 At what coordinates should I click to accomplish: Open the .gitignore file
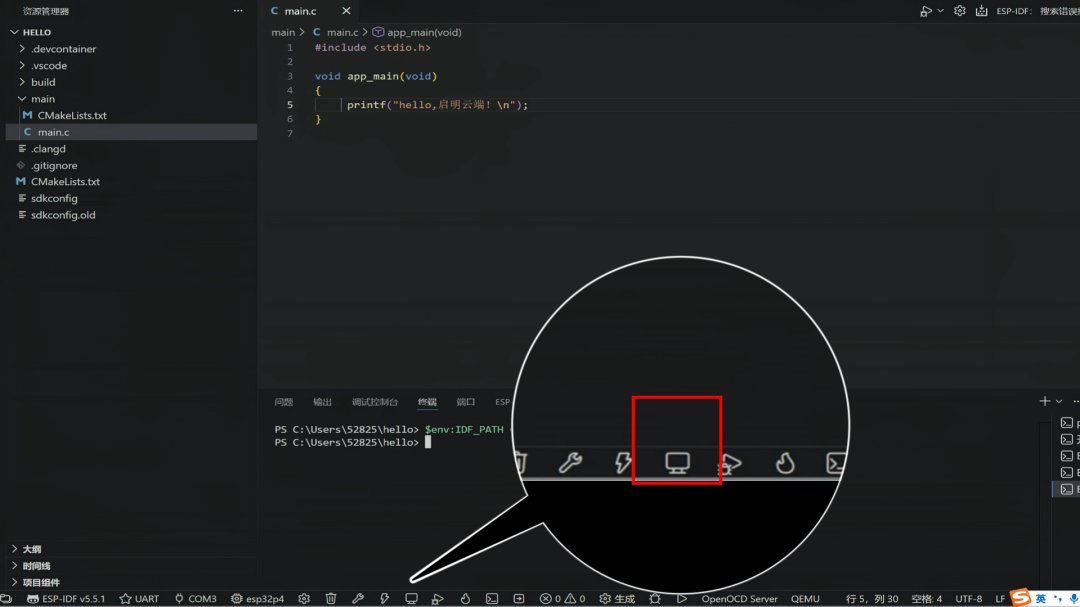point(54,165)
